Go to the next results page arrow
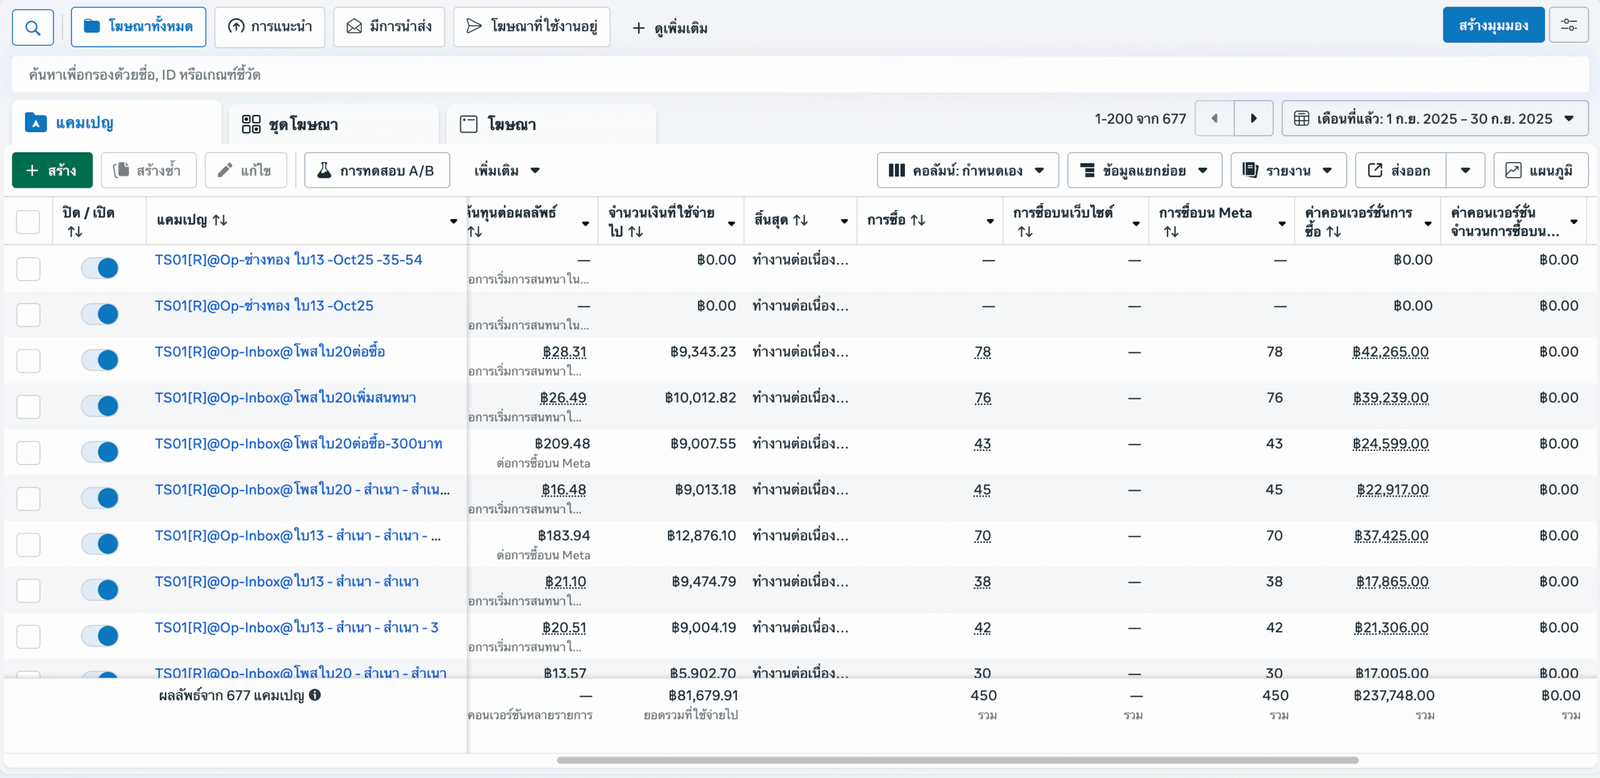 (x=1253, y=118)
